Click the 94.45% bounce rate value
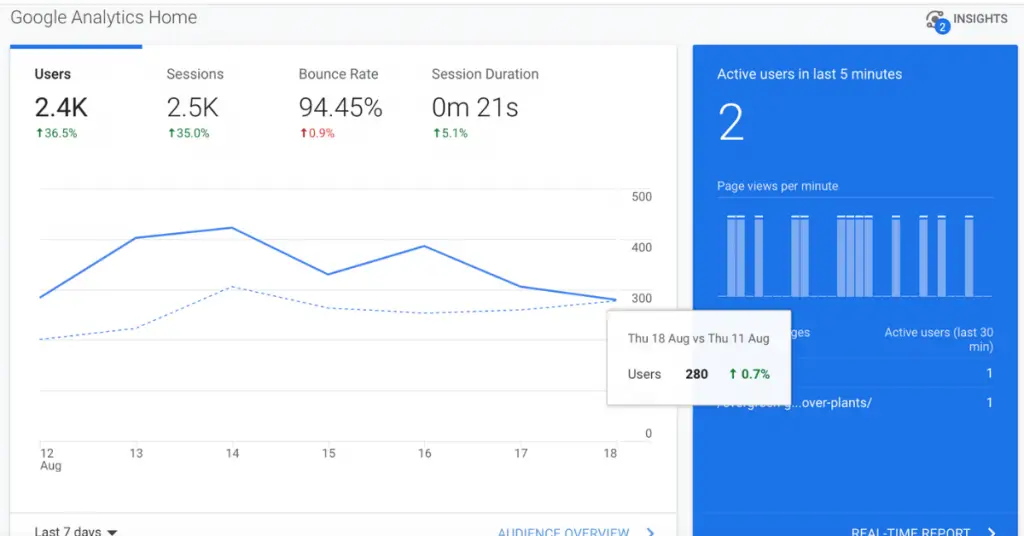This screenshot has width=1024, height=536. (340, 108)
